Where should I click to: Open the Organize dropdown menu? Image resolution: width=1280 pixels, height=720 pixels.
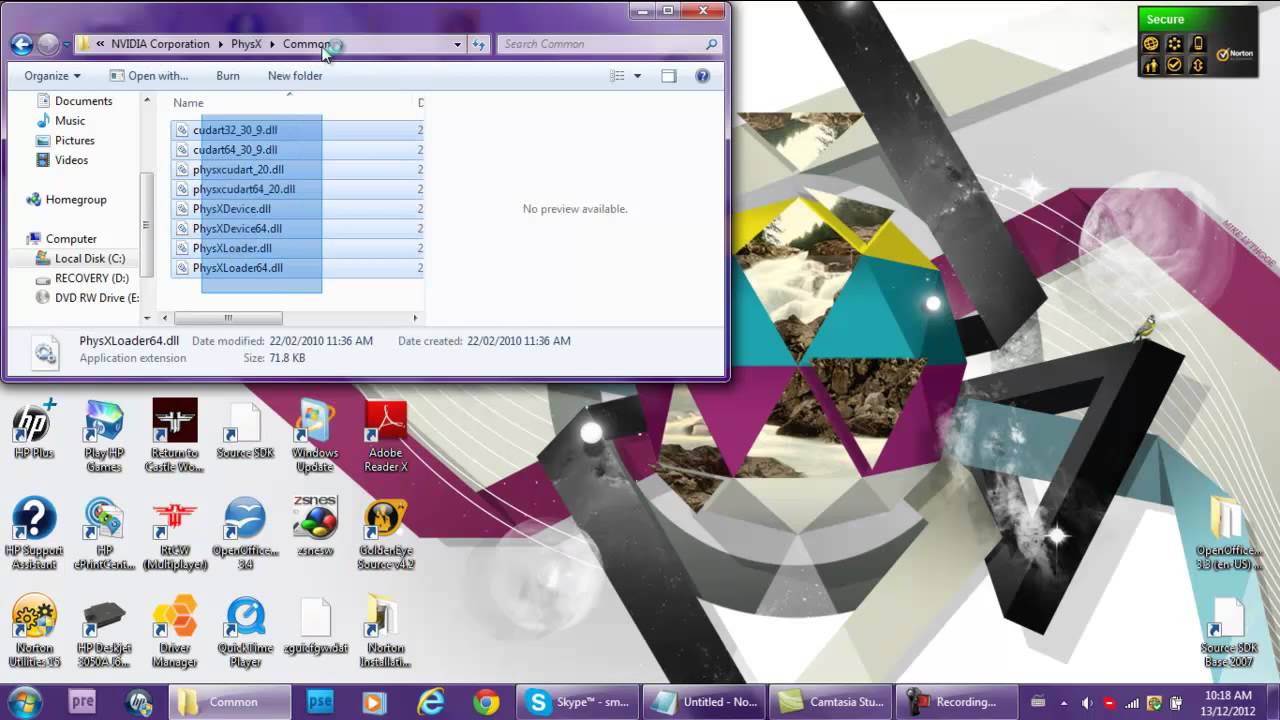53,76
